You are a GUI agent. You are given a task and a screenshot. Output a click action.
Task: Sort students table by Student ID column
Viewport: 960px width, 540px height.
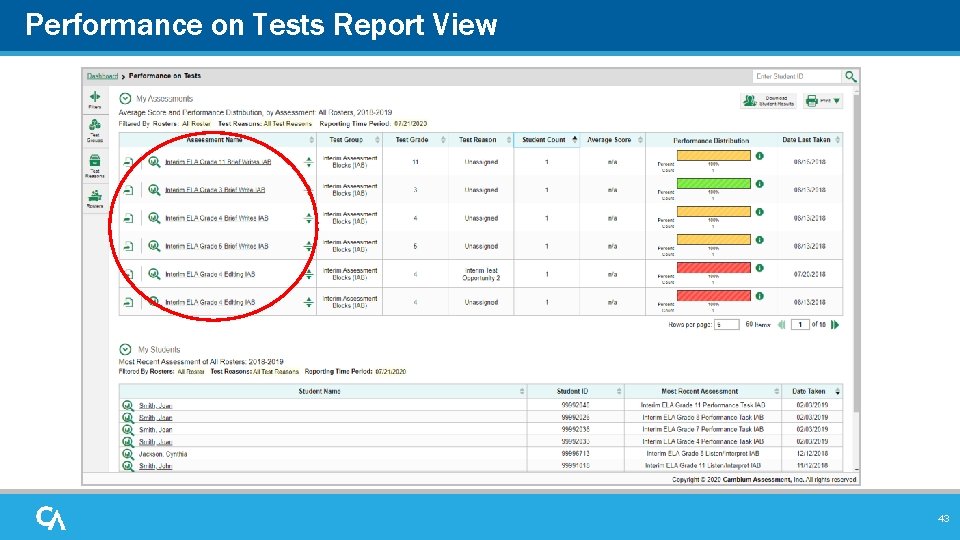(619, 391)
